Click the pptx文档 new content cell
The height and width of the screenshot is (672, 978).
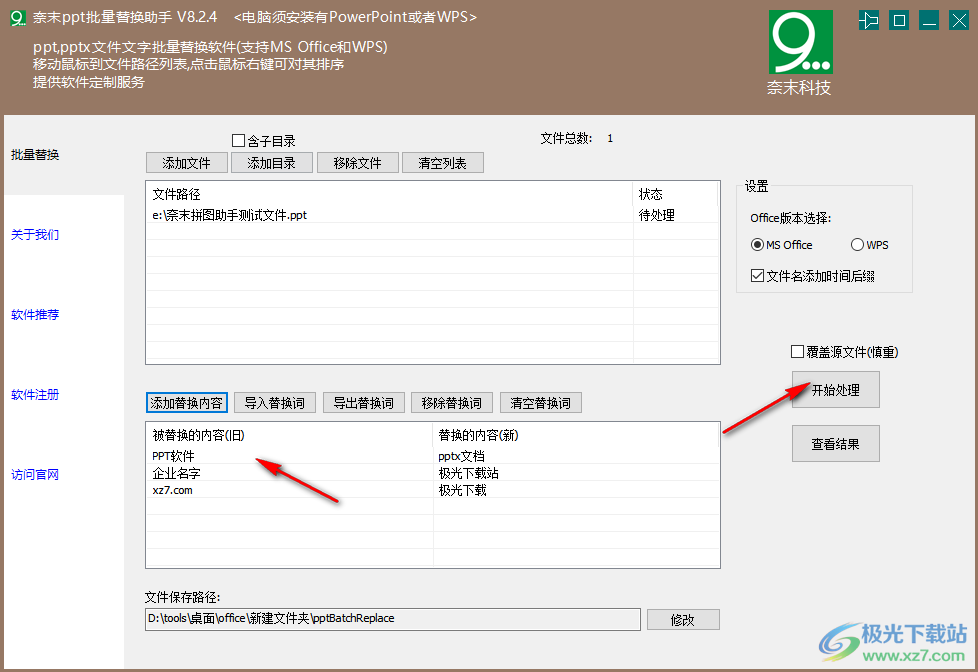pyautogui.click(x=576, y=456)
